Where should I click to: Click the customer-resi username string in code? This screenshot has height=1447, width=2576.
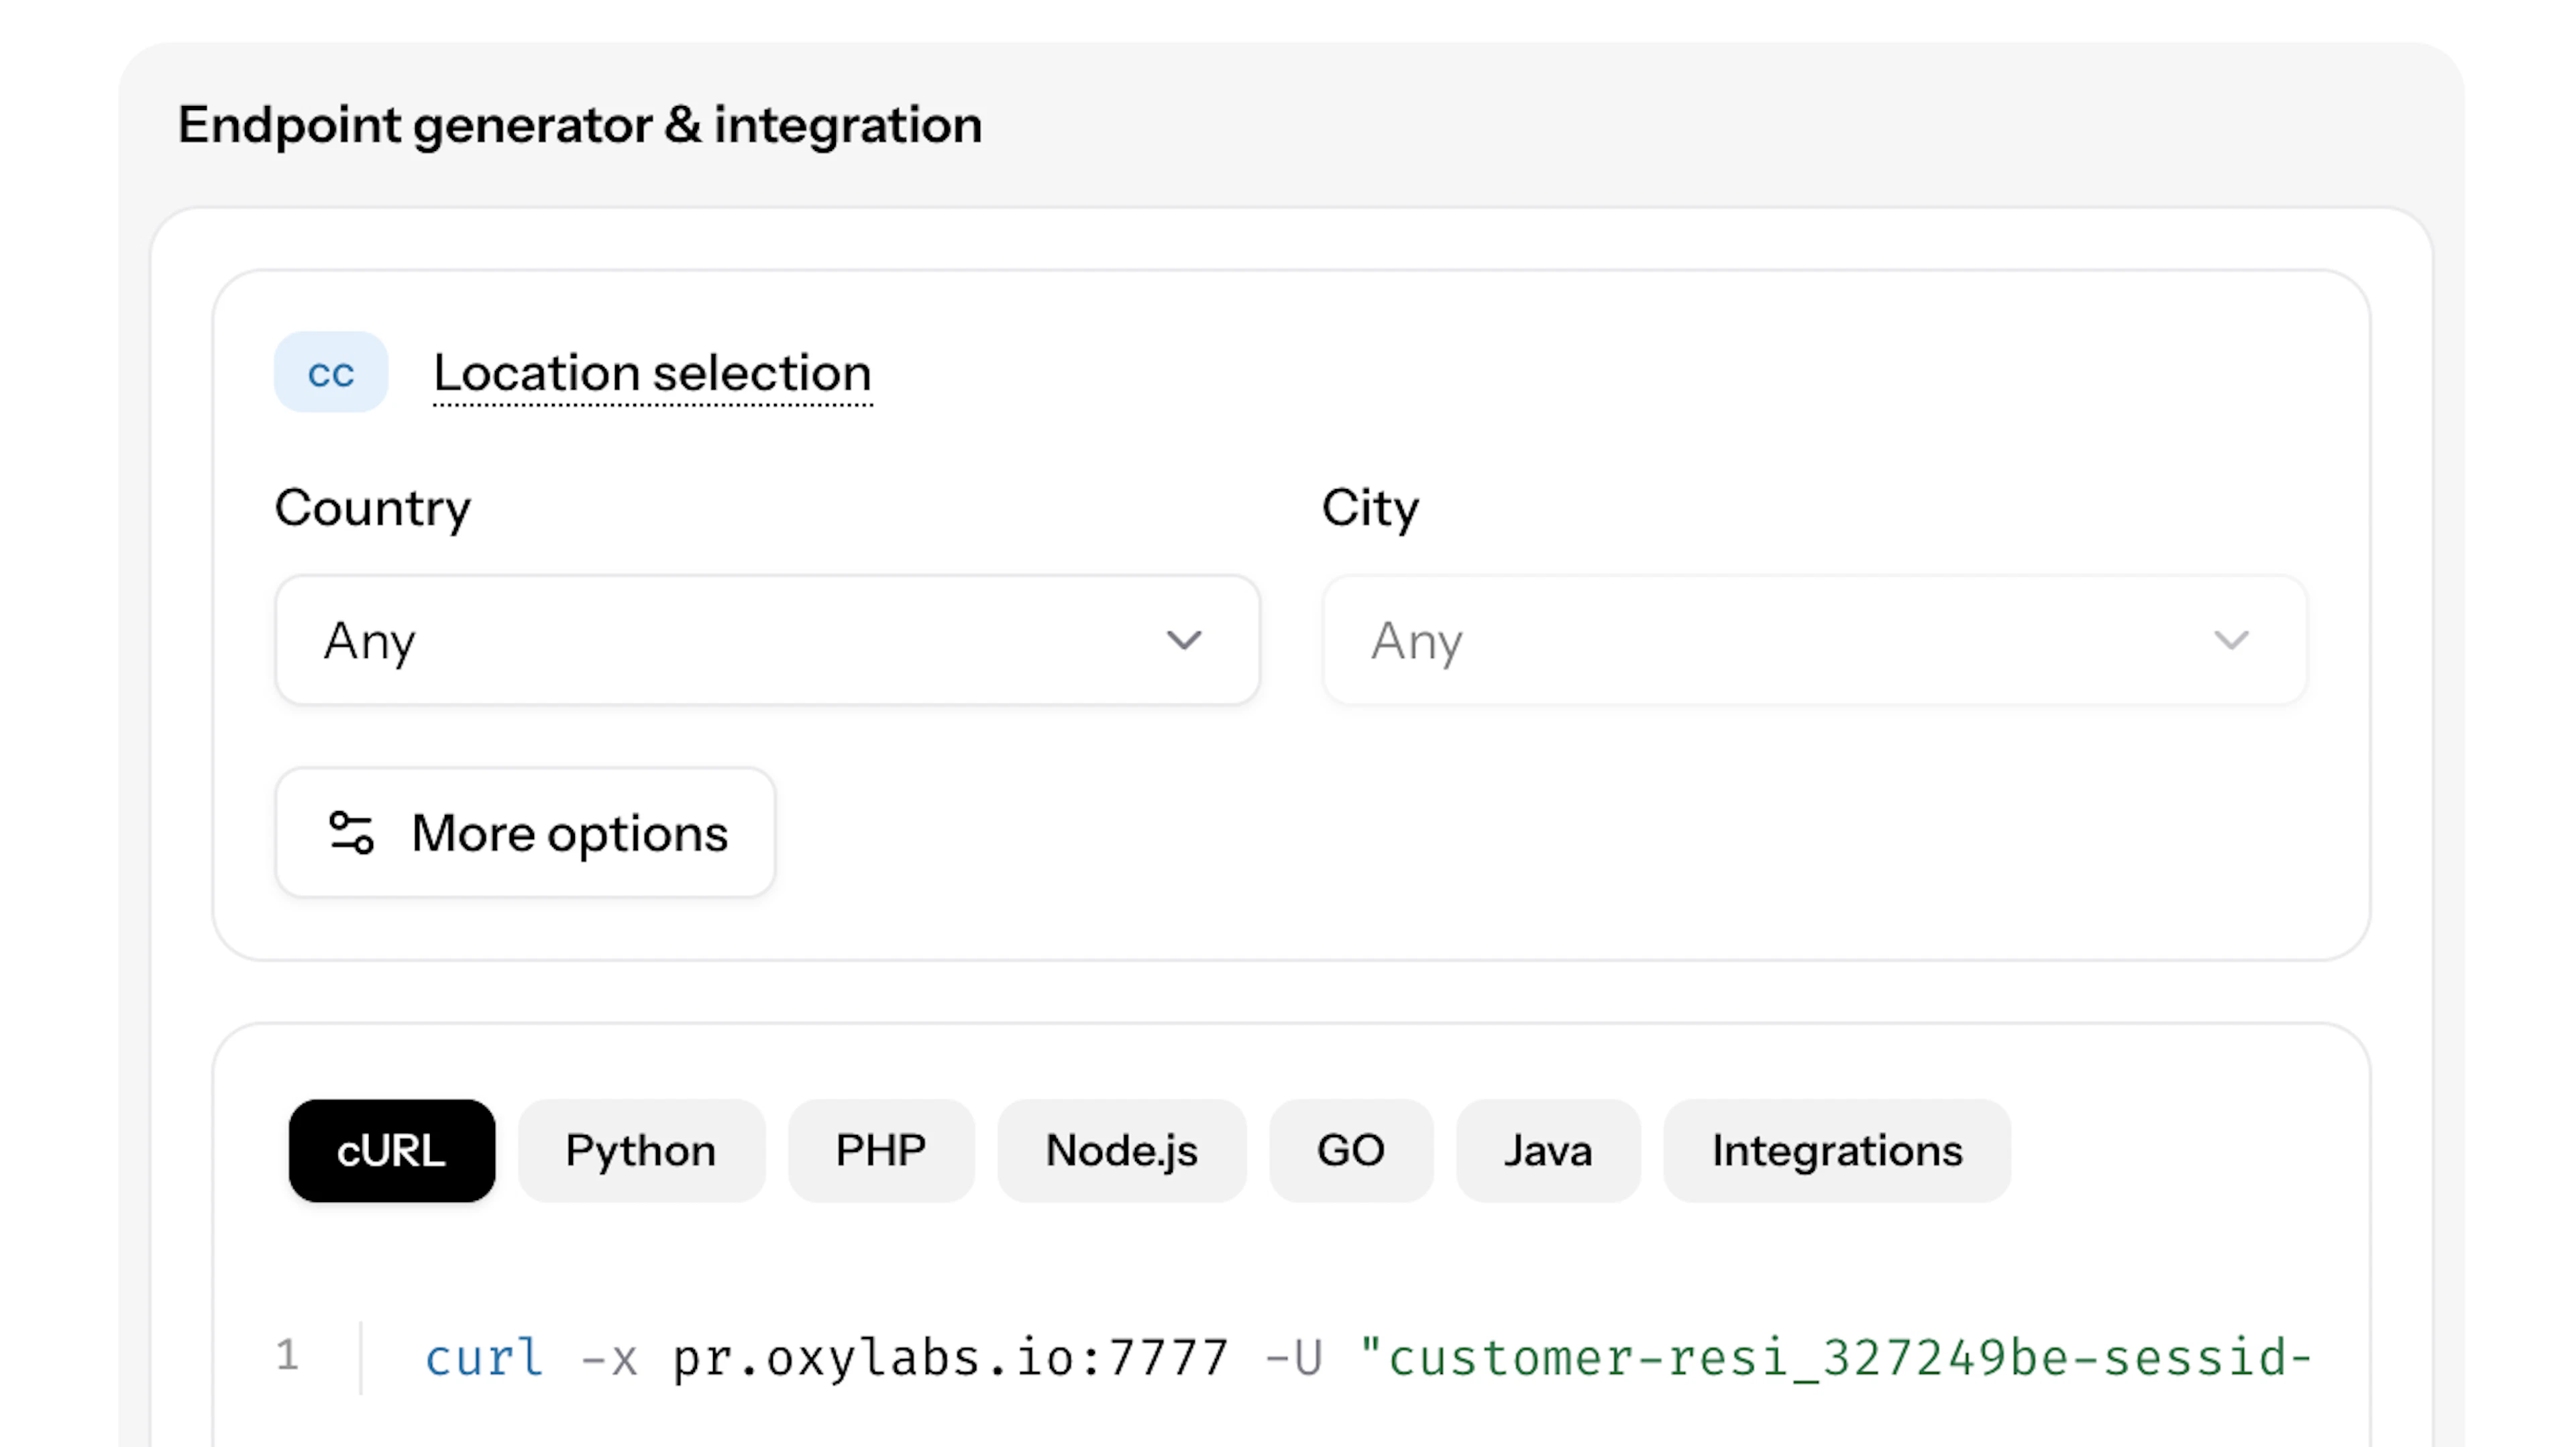click(1836, 1358)
